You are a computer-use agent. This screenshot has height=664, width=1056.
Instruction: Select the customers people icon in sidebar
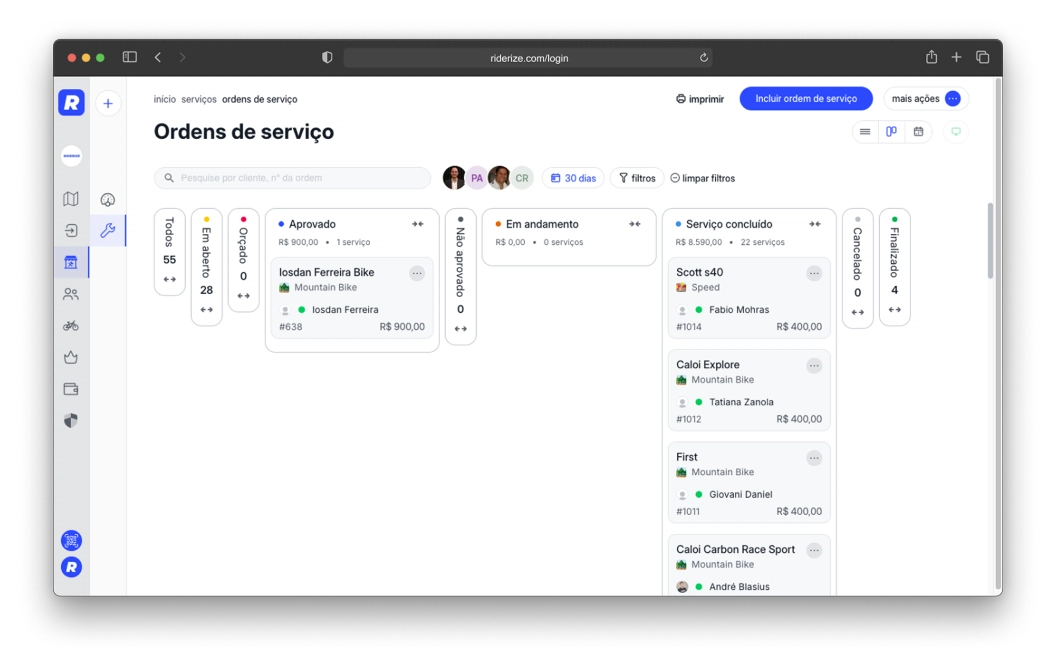tap(71, 294)
